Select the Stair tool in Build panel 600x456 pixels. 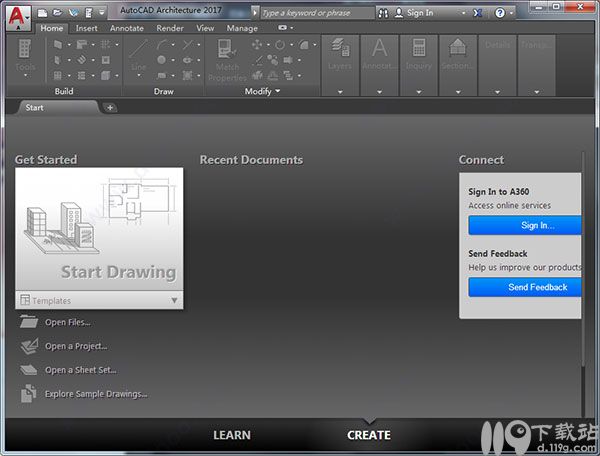82,60
